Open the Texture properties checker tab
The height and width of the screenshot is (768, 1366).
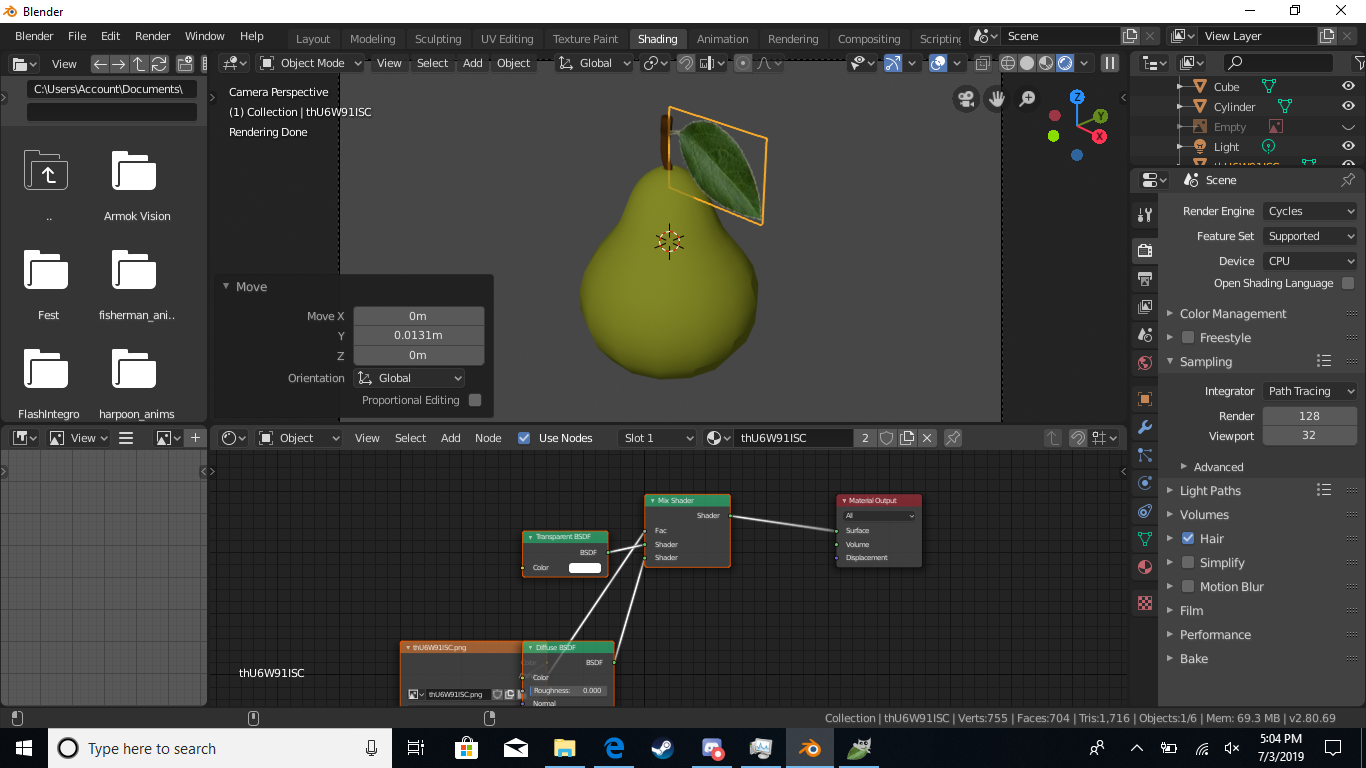(x=1145, y=604)
